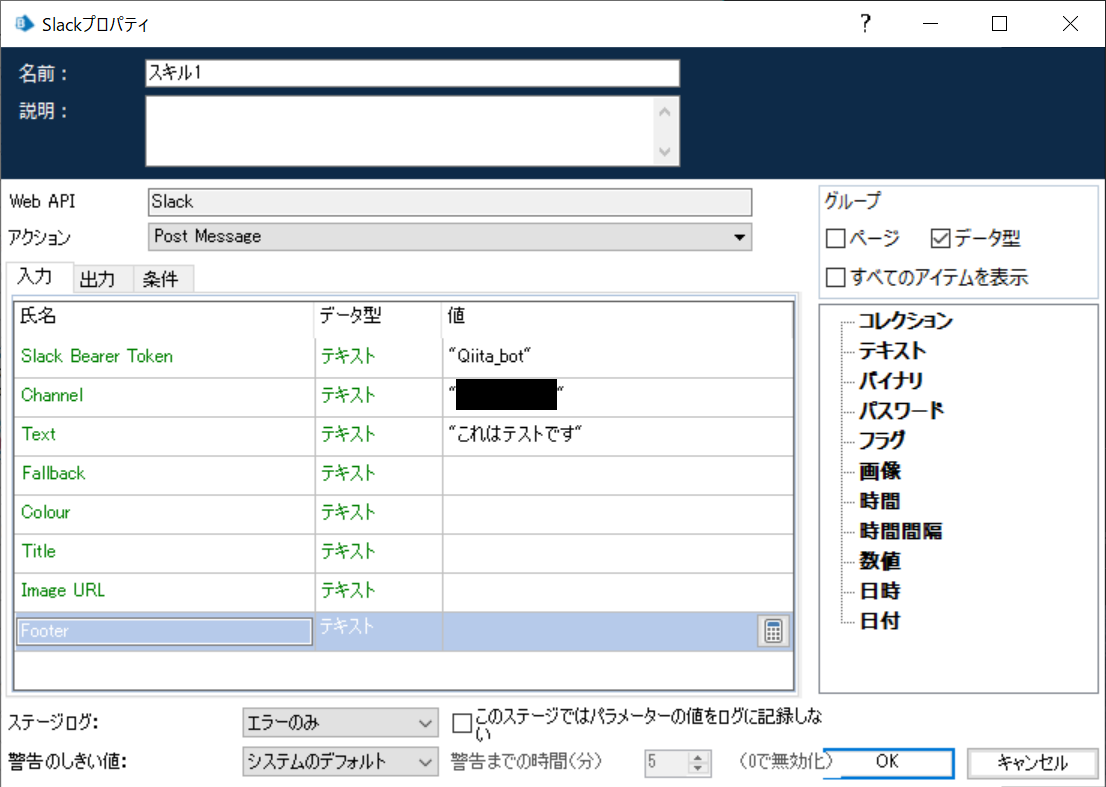
Task: Click the 名前 field containing スキル1
Action: pyautogui.click(x=412, y=73)
